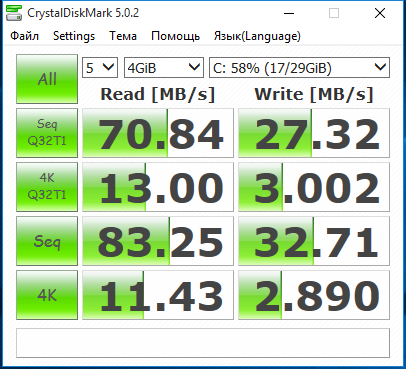Expand the test count dropdown showing 5
This screenshot has height=369, width=406.
coord(100,68)
